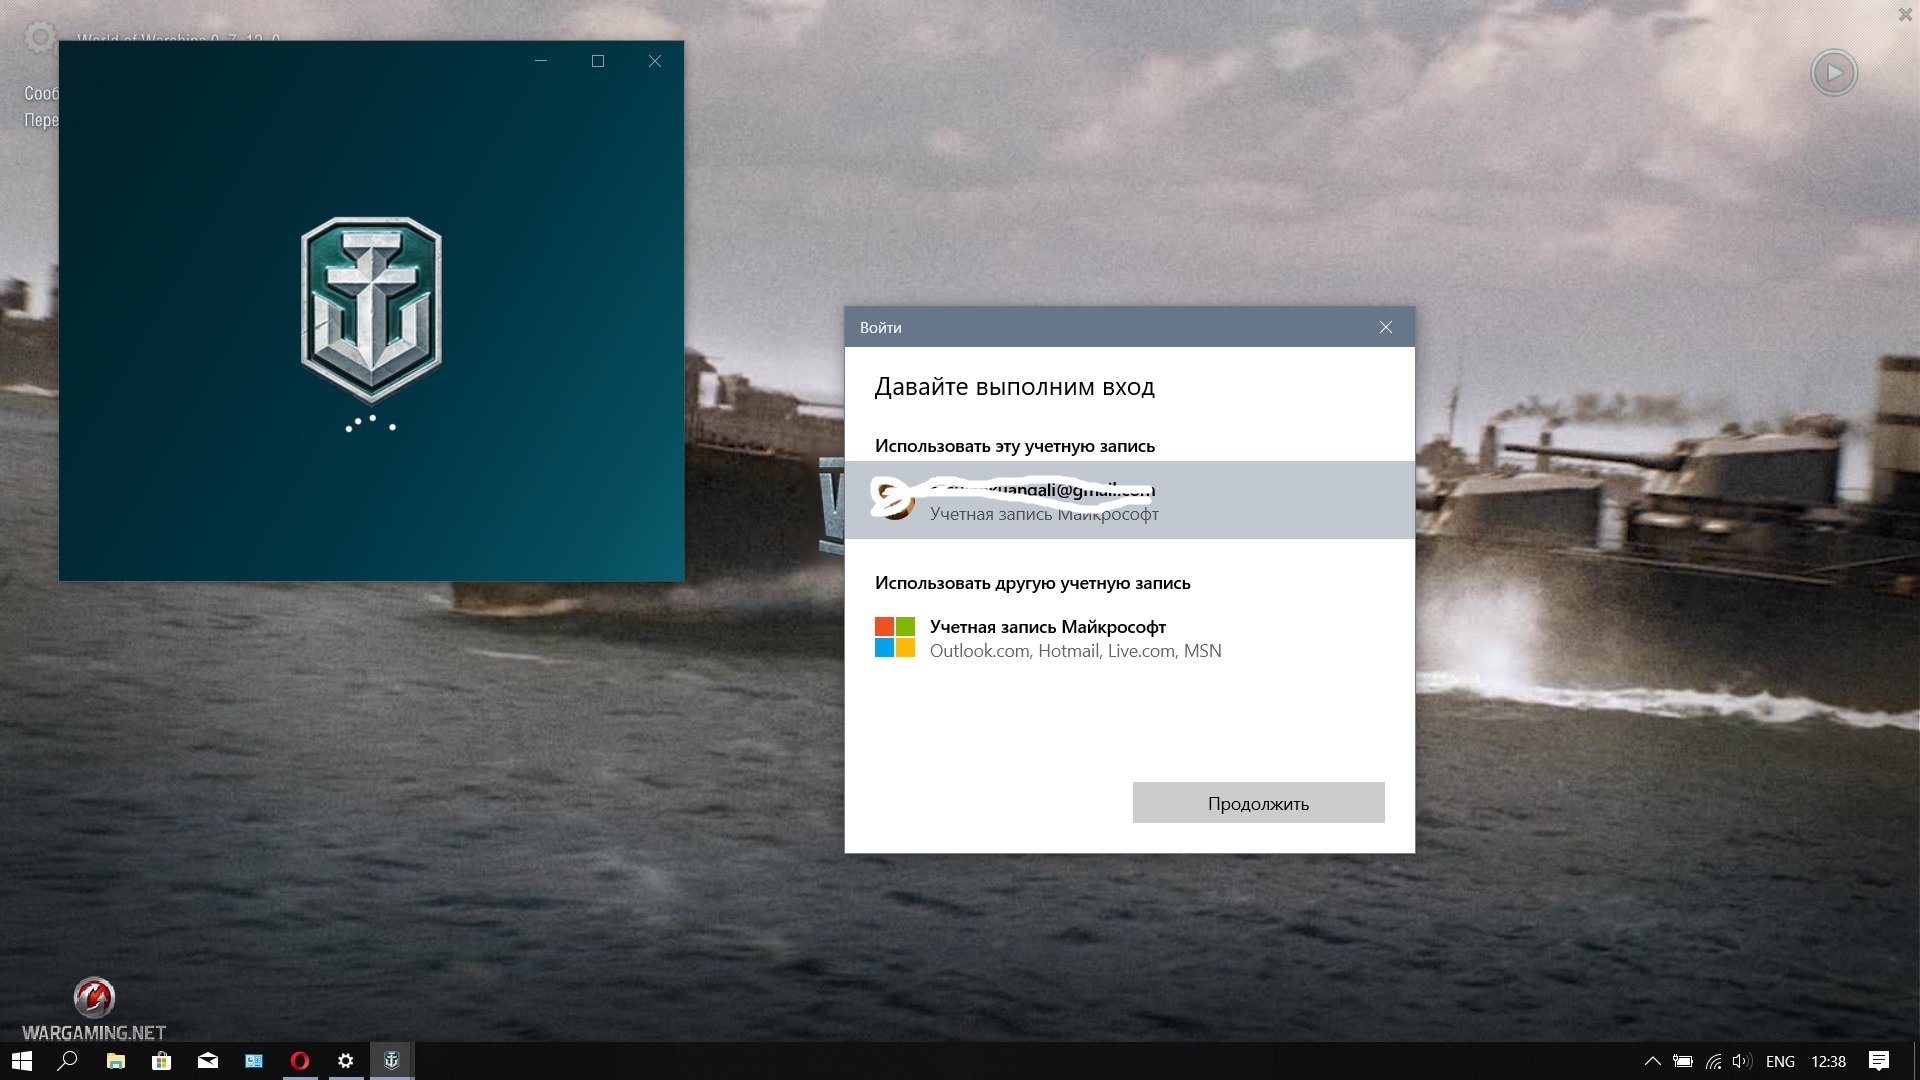The image size is (1920, 1080).
Task: Open the Mail app from the taskbar
Action: click(207, 1061)
